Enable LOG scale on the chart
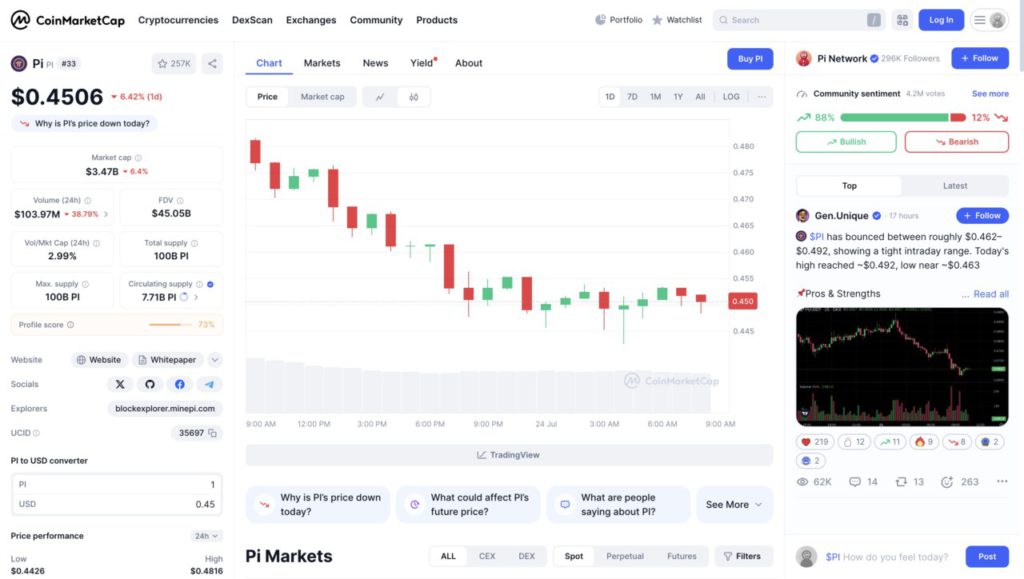1024x579 pixels. click(x=731, y=97)
